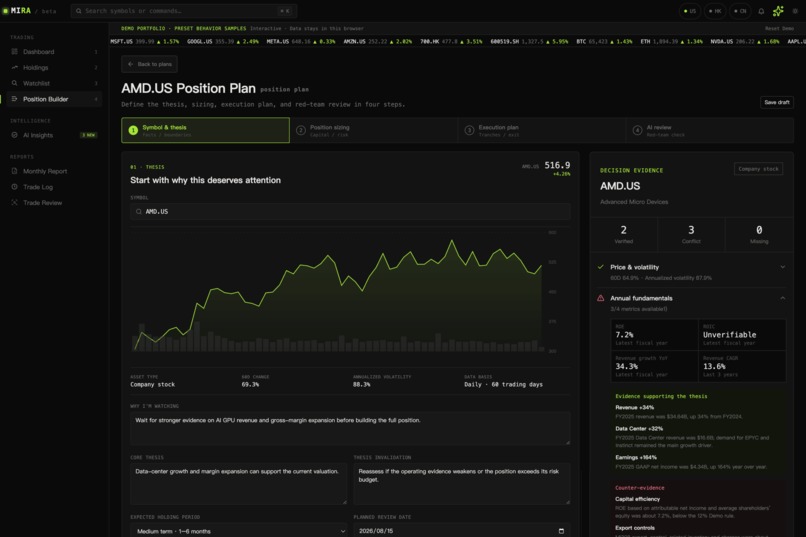Screen dimensions: 806x537
Task: Click the Dashboard sidebar icon
Action: [x=14, y=51]
